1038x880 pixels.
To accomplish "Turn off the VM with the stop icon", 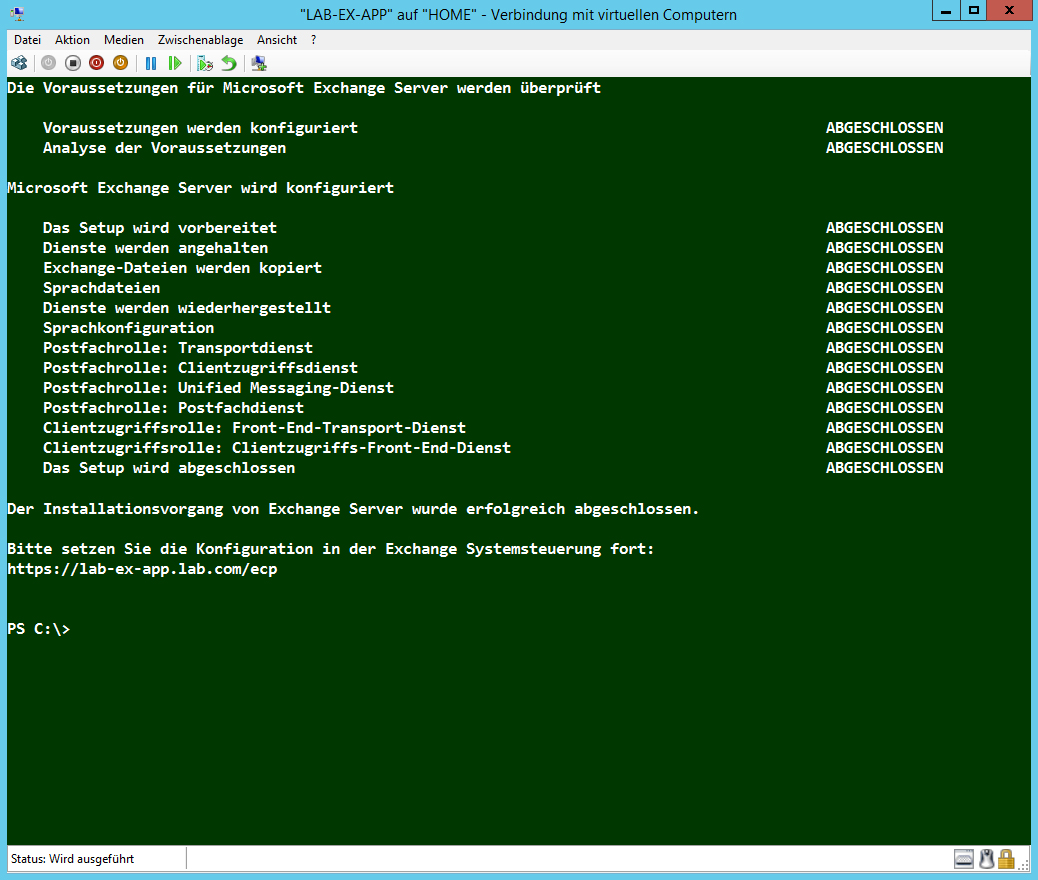I will [x=72, y=63].
